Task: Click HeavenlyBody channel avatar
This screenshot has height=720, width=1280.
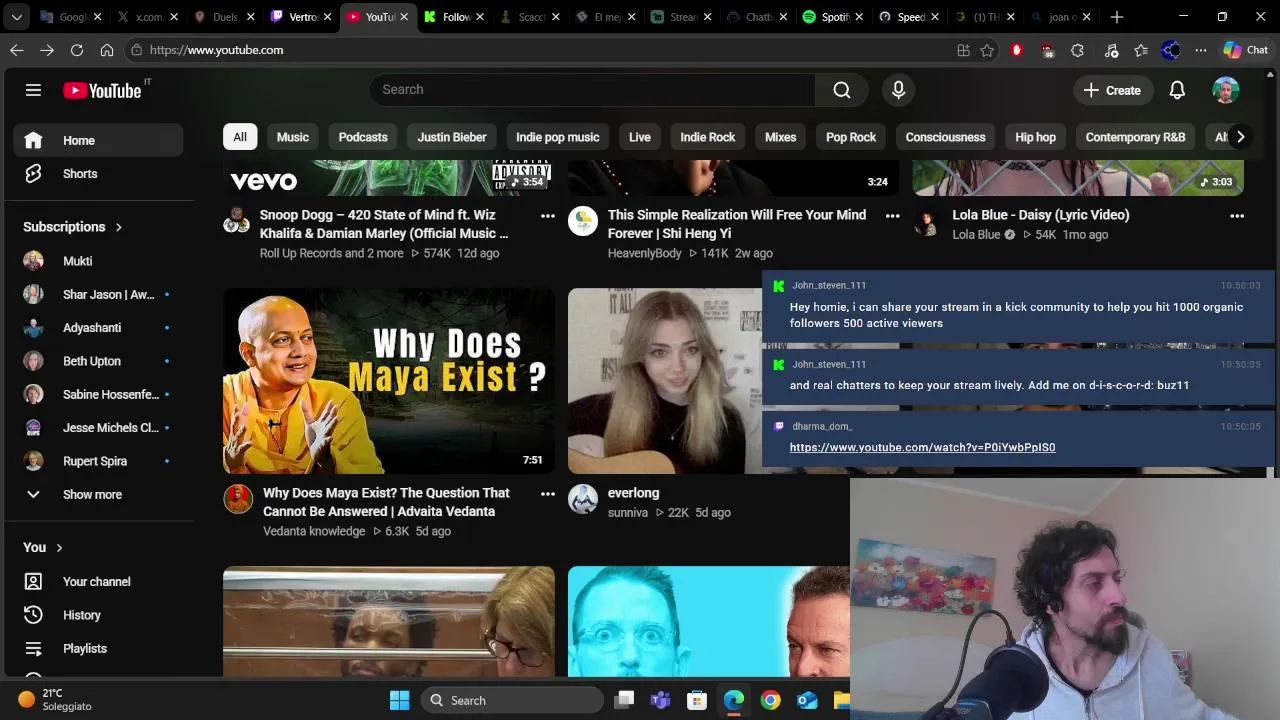Action: (x=583, y=221)
